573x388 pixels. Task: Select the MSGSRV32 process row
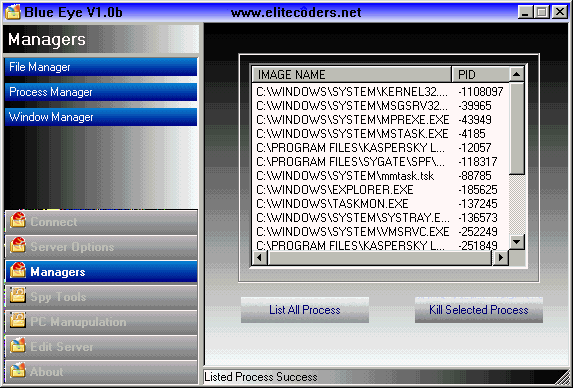coord(380,106)
